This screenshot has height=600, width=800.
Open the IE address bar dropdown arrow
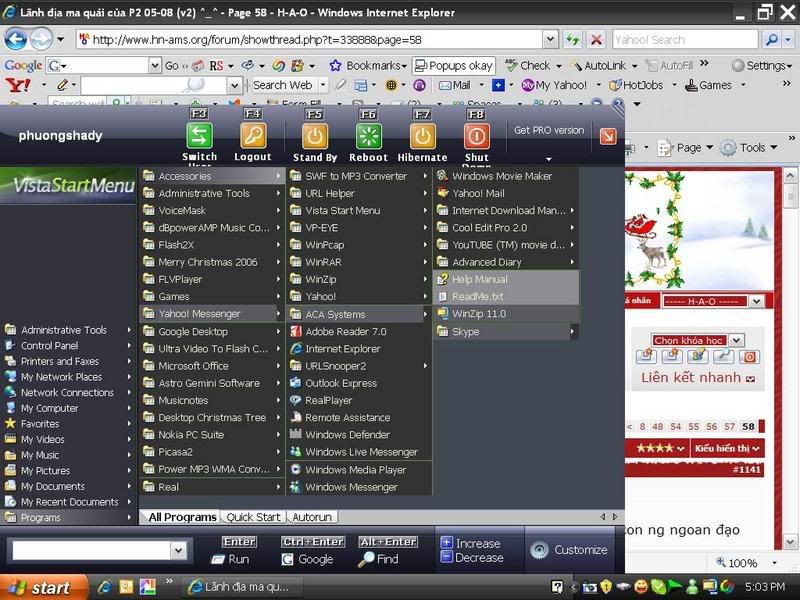(549, 40)
